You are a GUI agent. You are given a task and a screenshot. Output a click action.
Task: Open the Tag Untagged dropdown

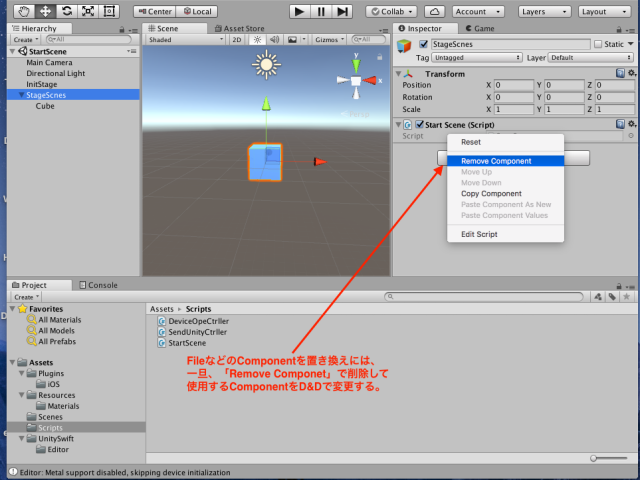point(477,58)
